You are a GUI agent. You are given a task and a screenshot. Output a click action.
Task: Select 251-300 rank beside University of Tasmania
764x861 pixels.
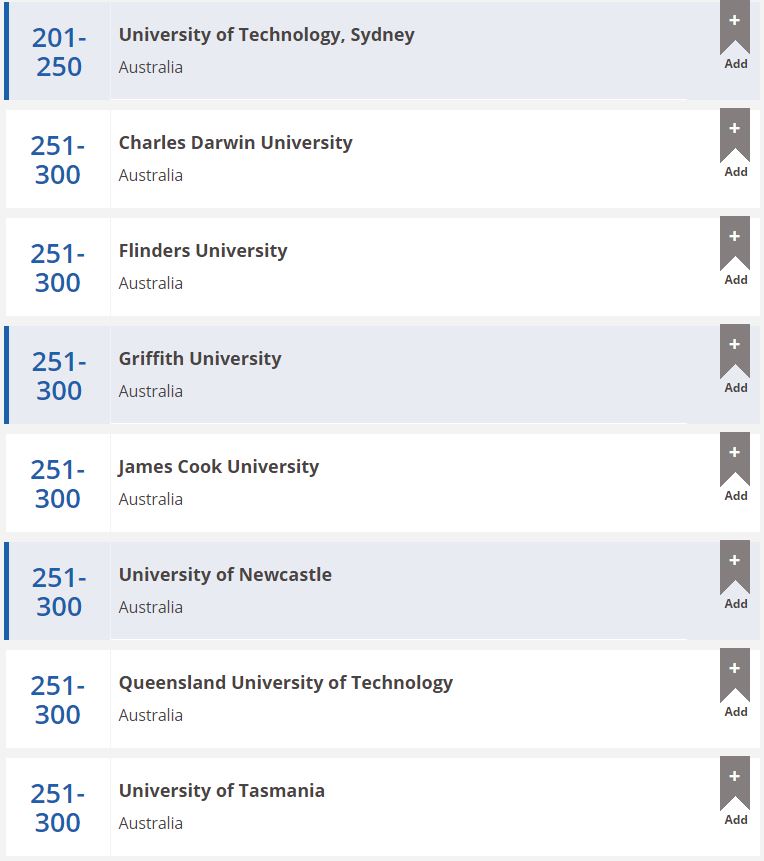click(58, 808)
